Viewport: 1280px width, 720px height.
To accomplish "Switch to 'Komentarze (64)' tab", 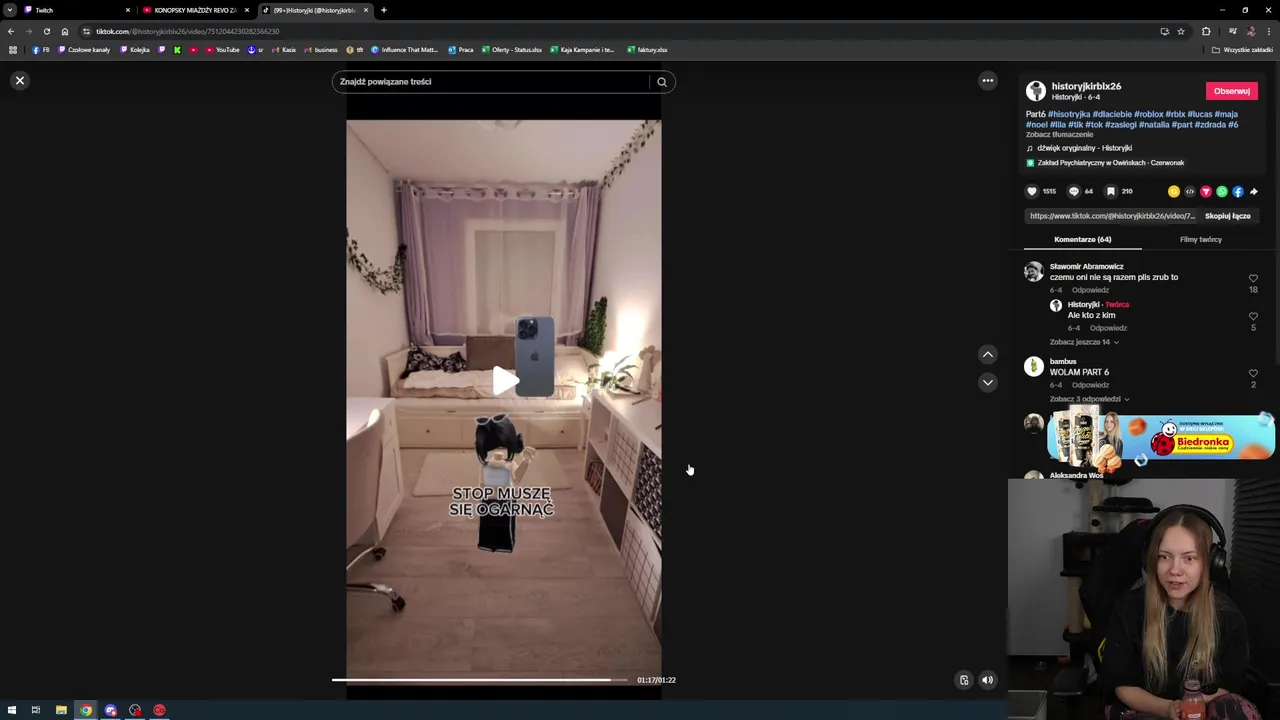I will coord(1082,240).
